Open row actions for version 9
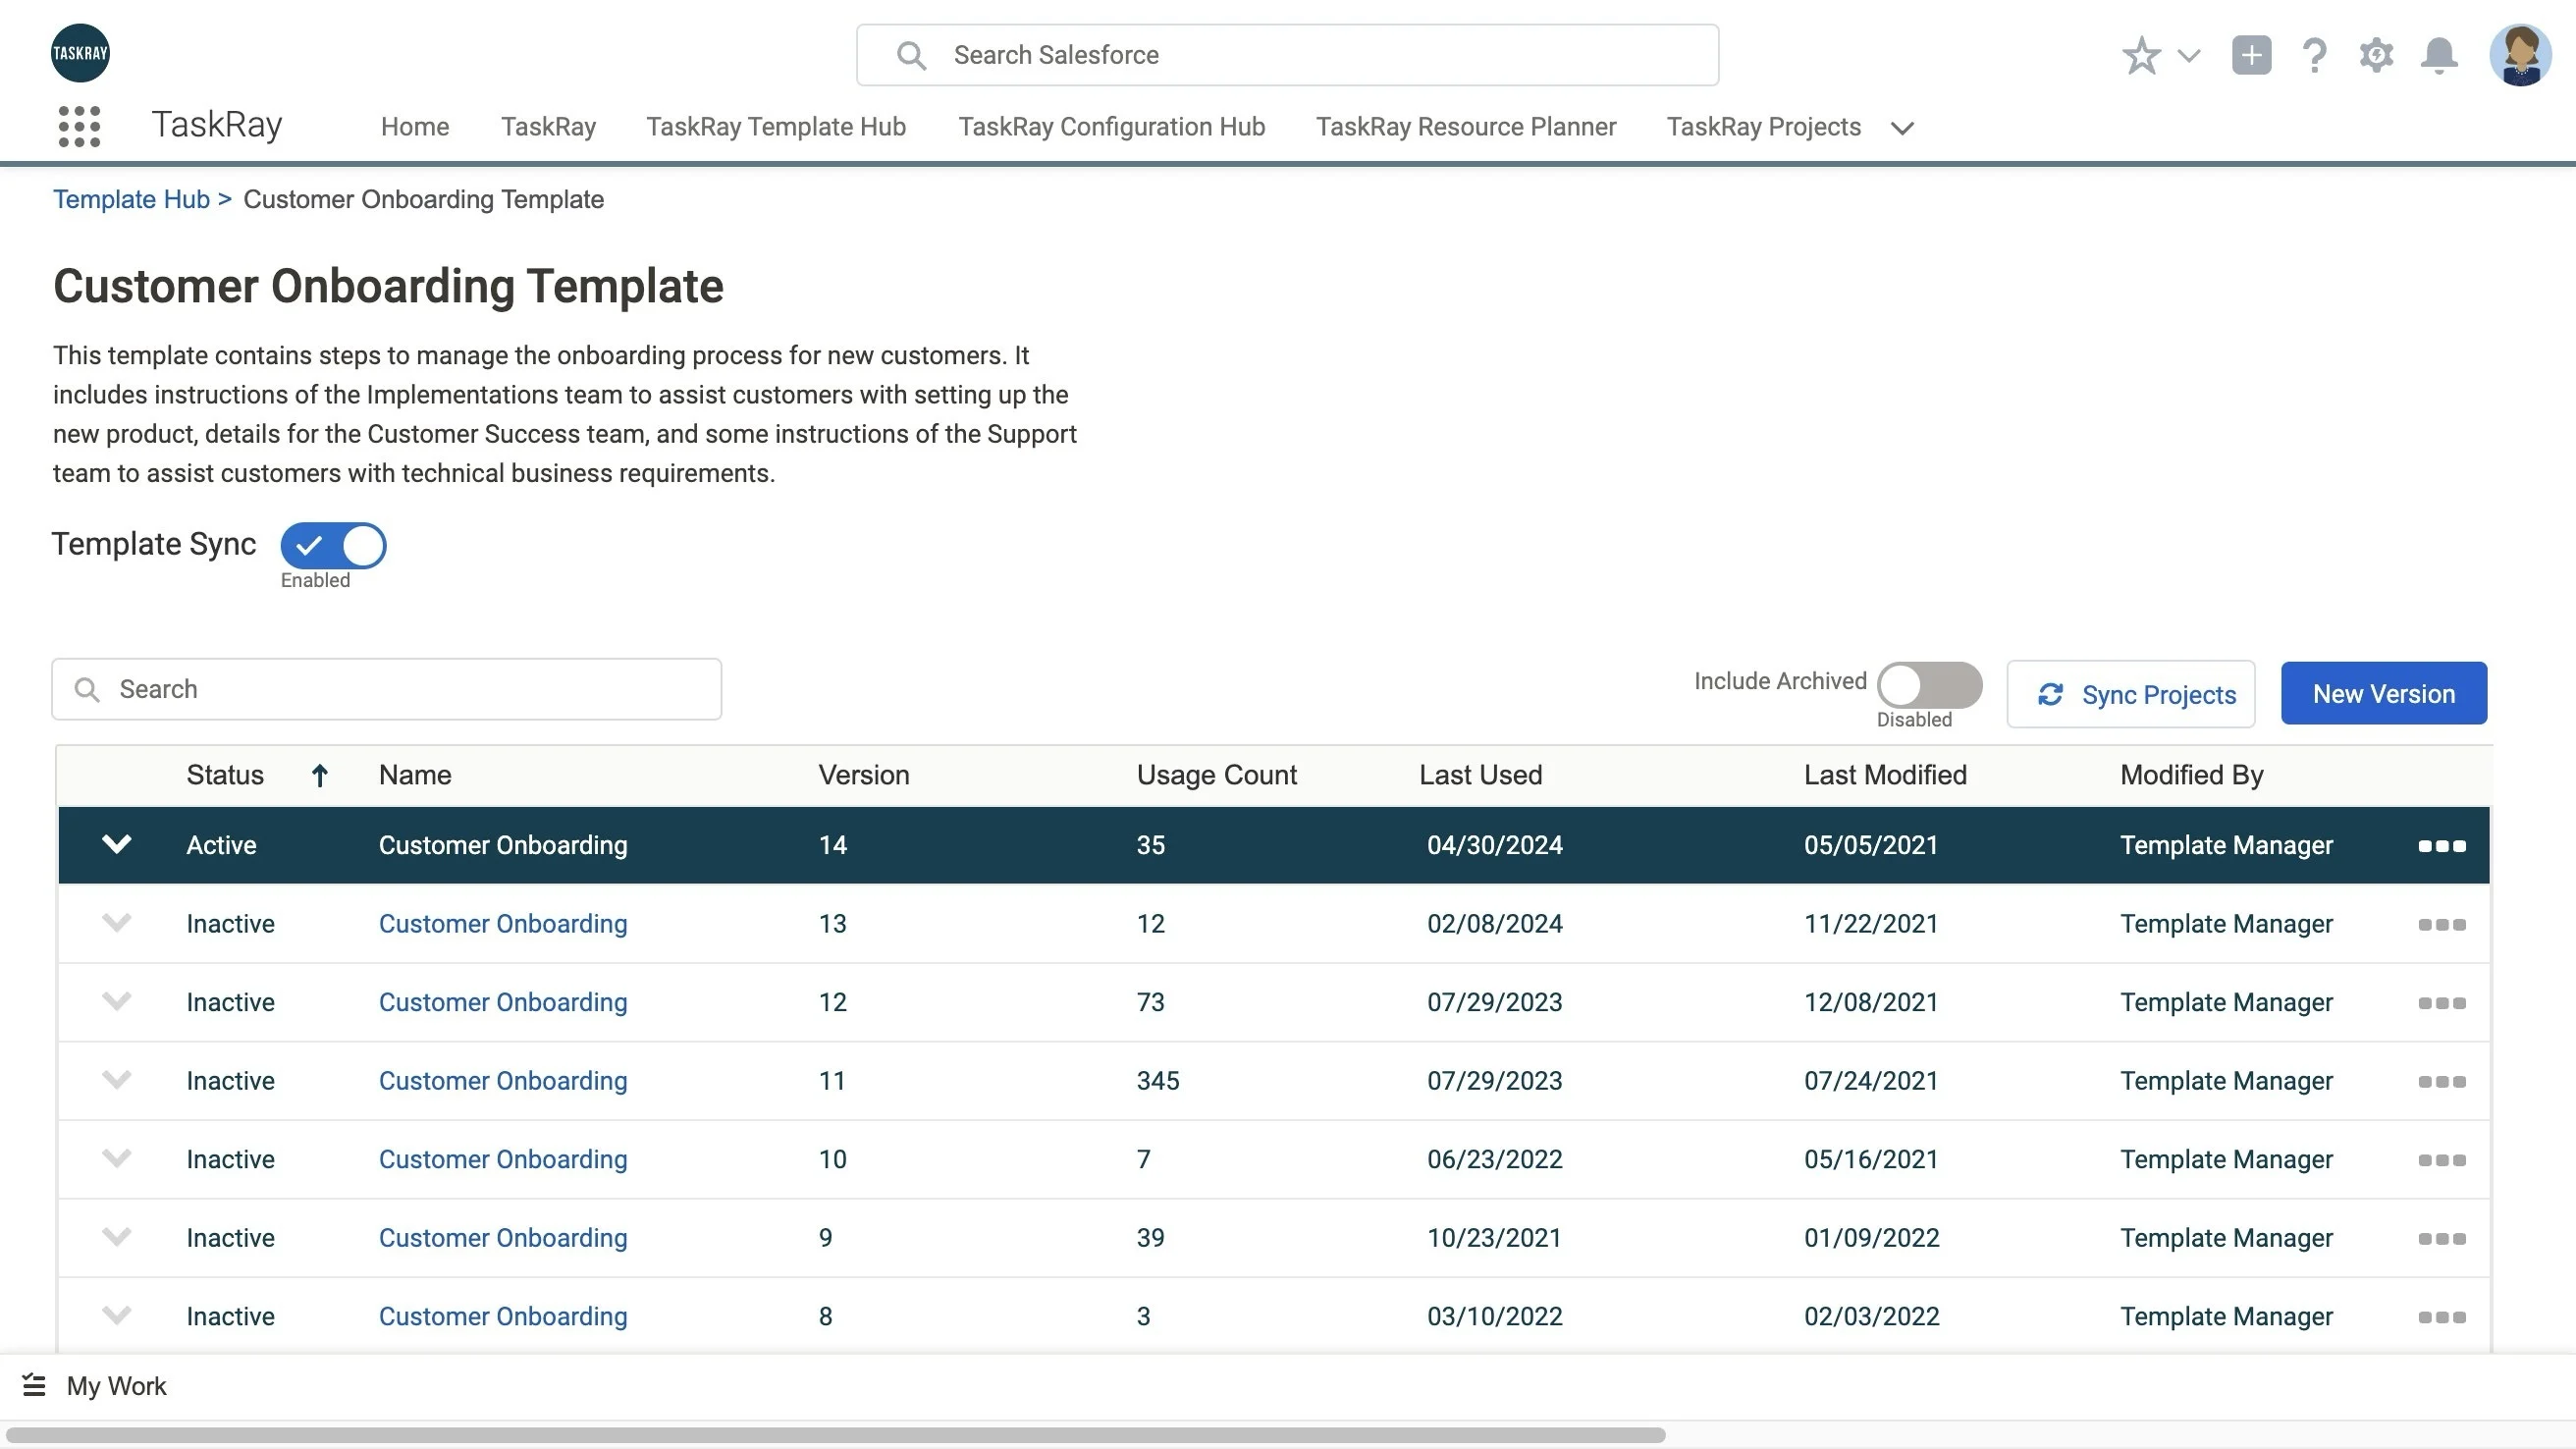The image size is (2576, 1449). pyautogui.click(x=2441, y=1238)
